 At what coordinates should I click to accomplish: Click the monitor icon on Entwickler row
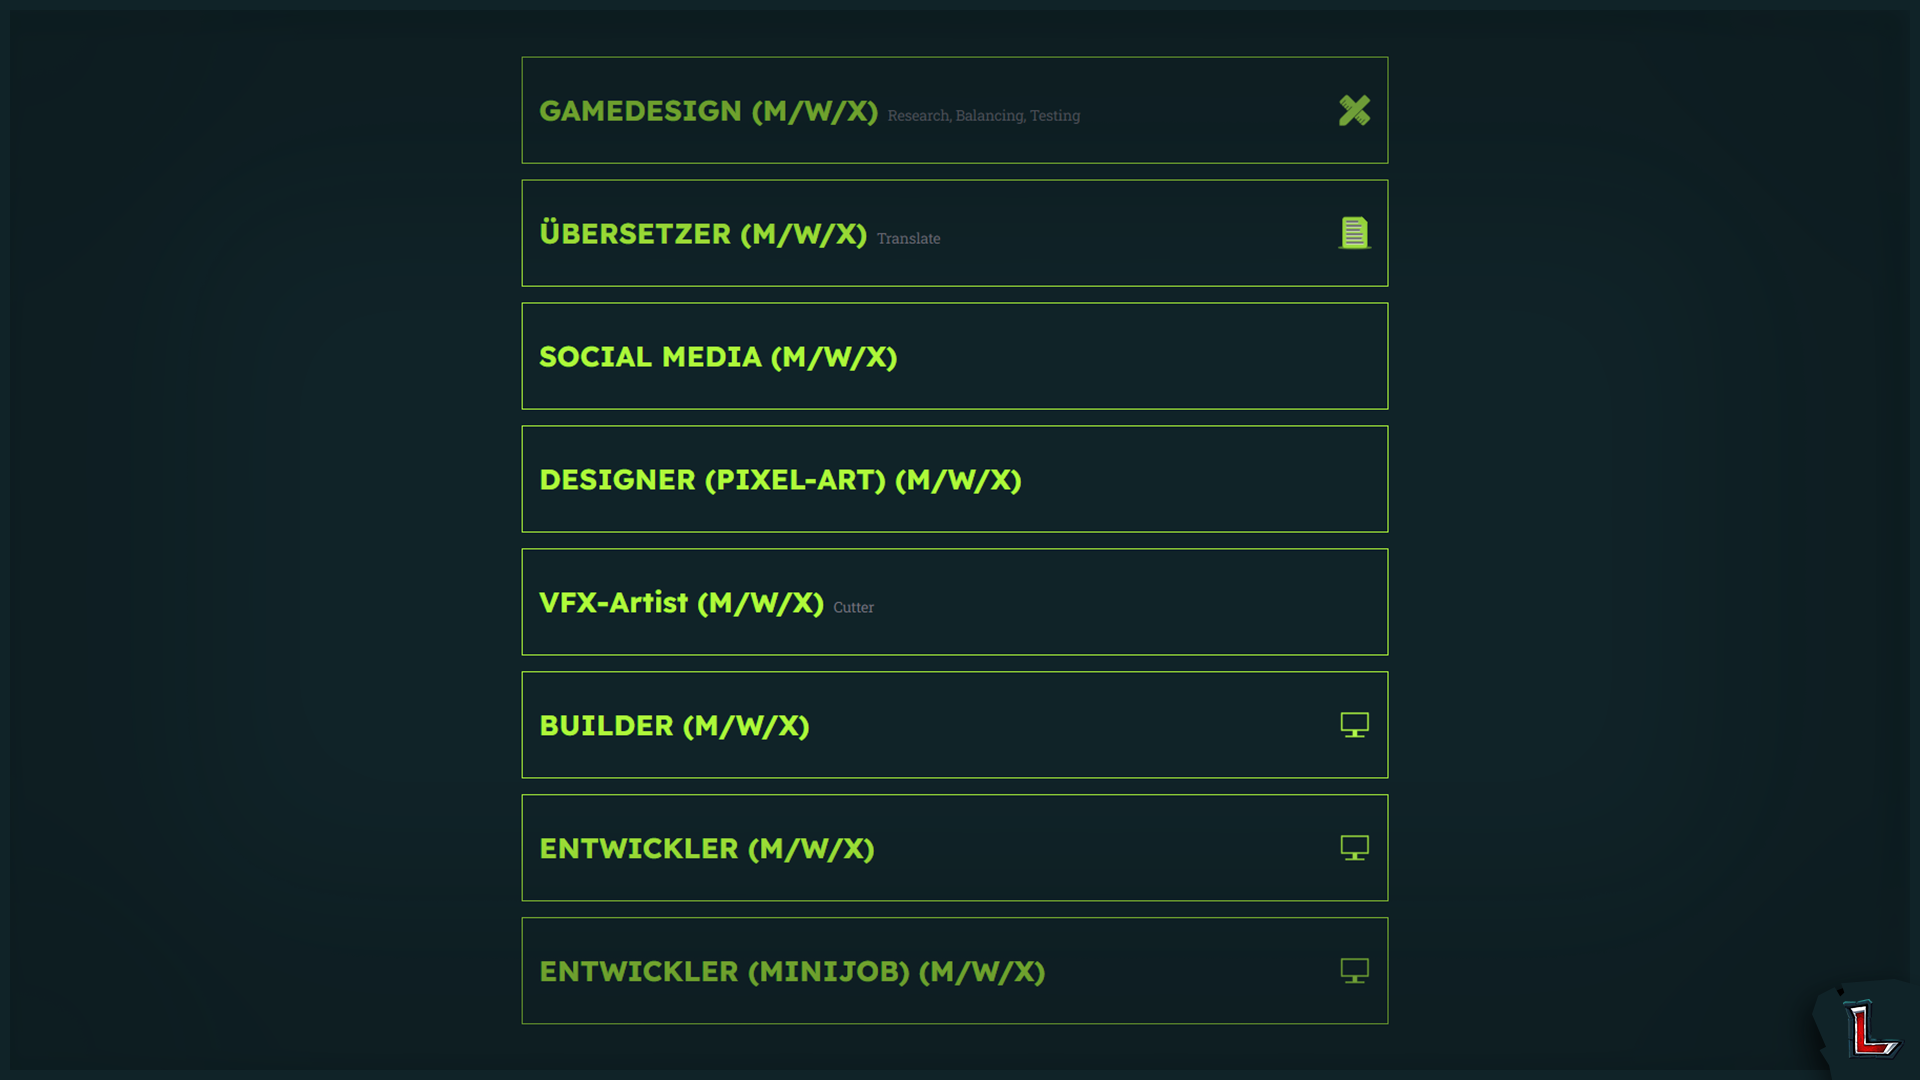pos(1354,848)
